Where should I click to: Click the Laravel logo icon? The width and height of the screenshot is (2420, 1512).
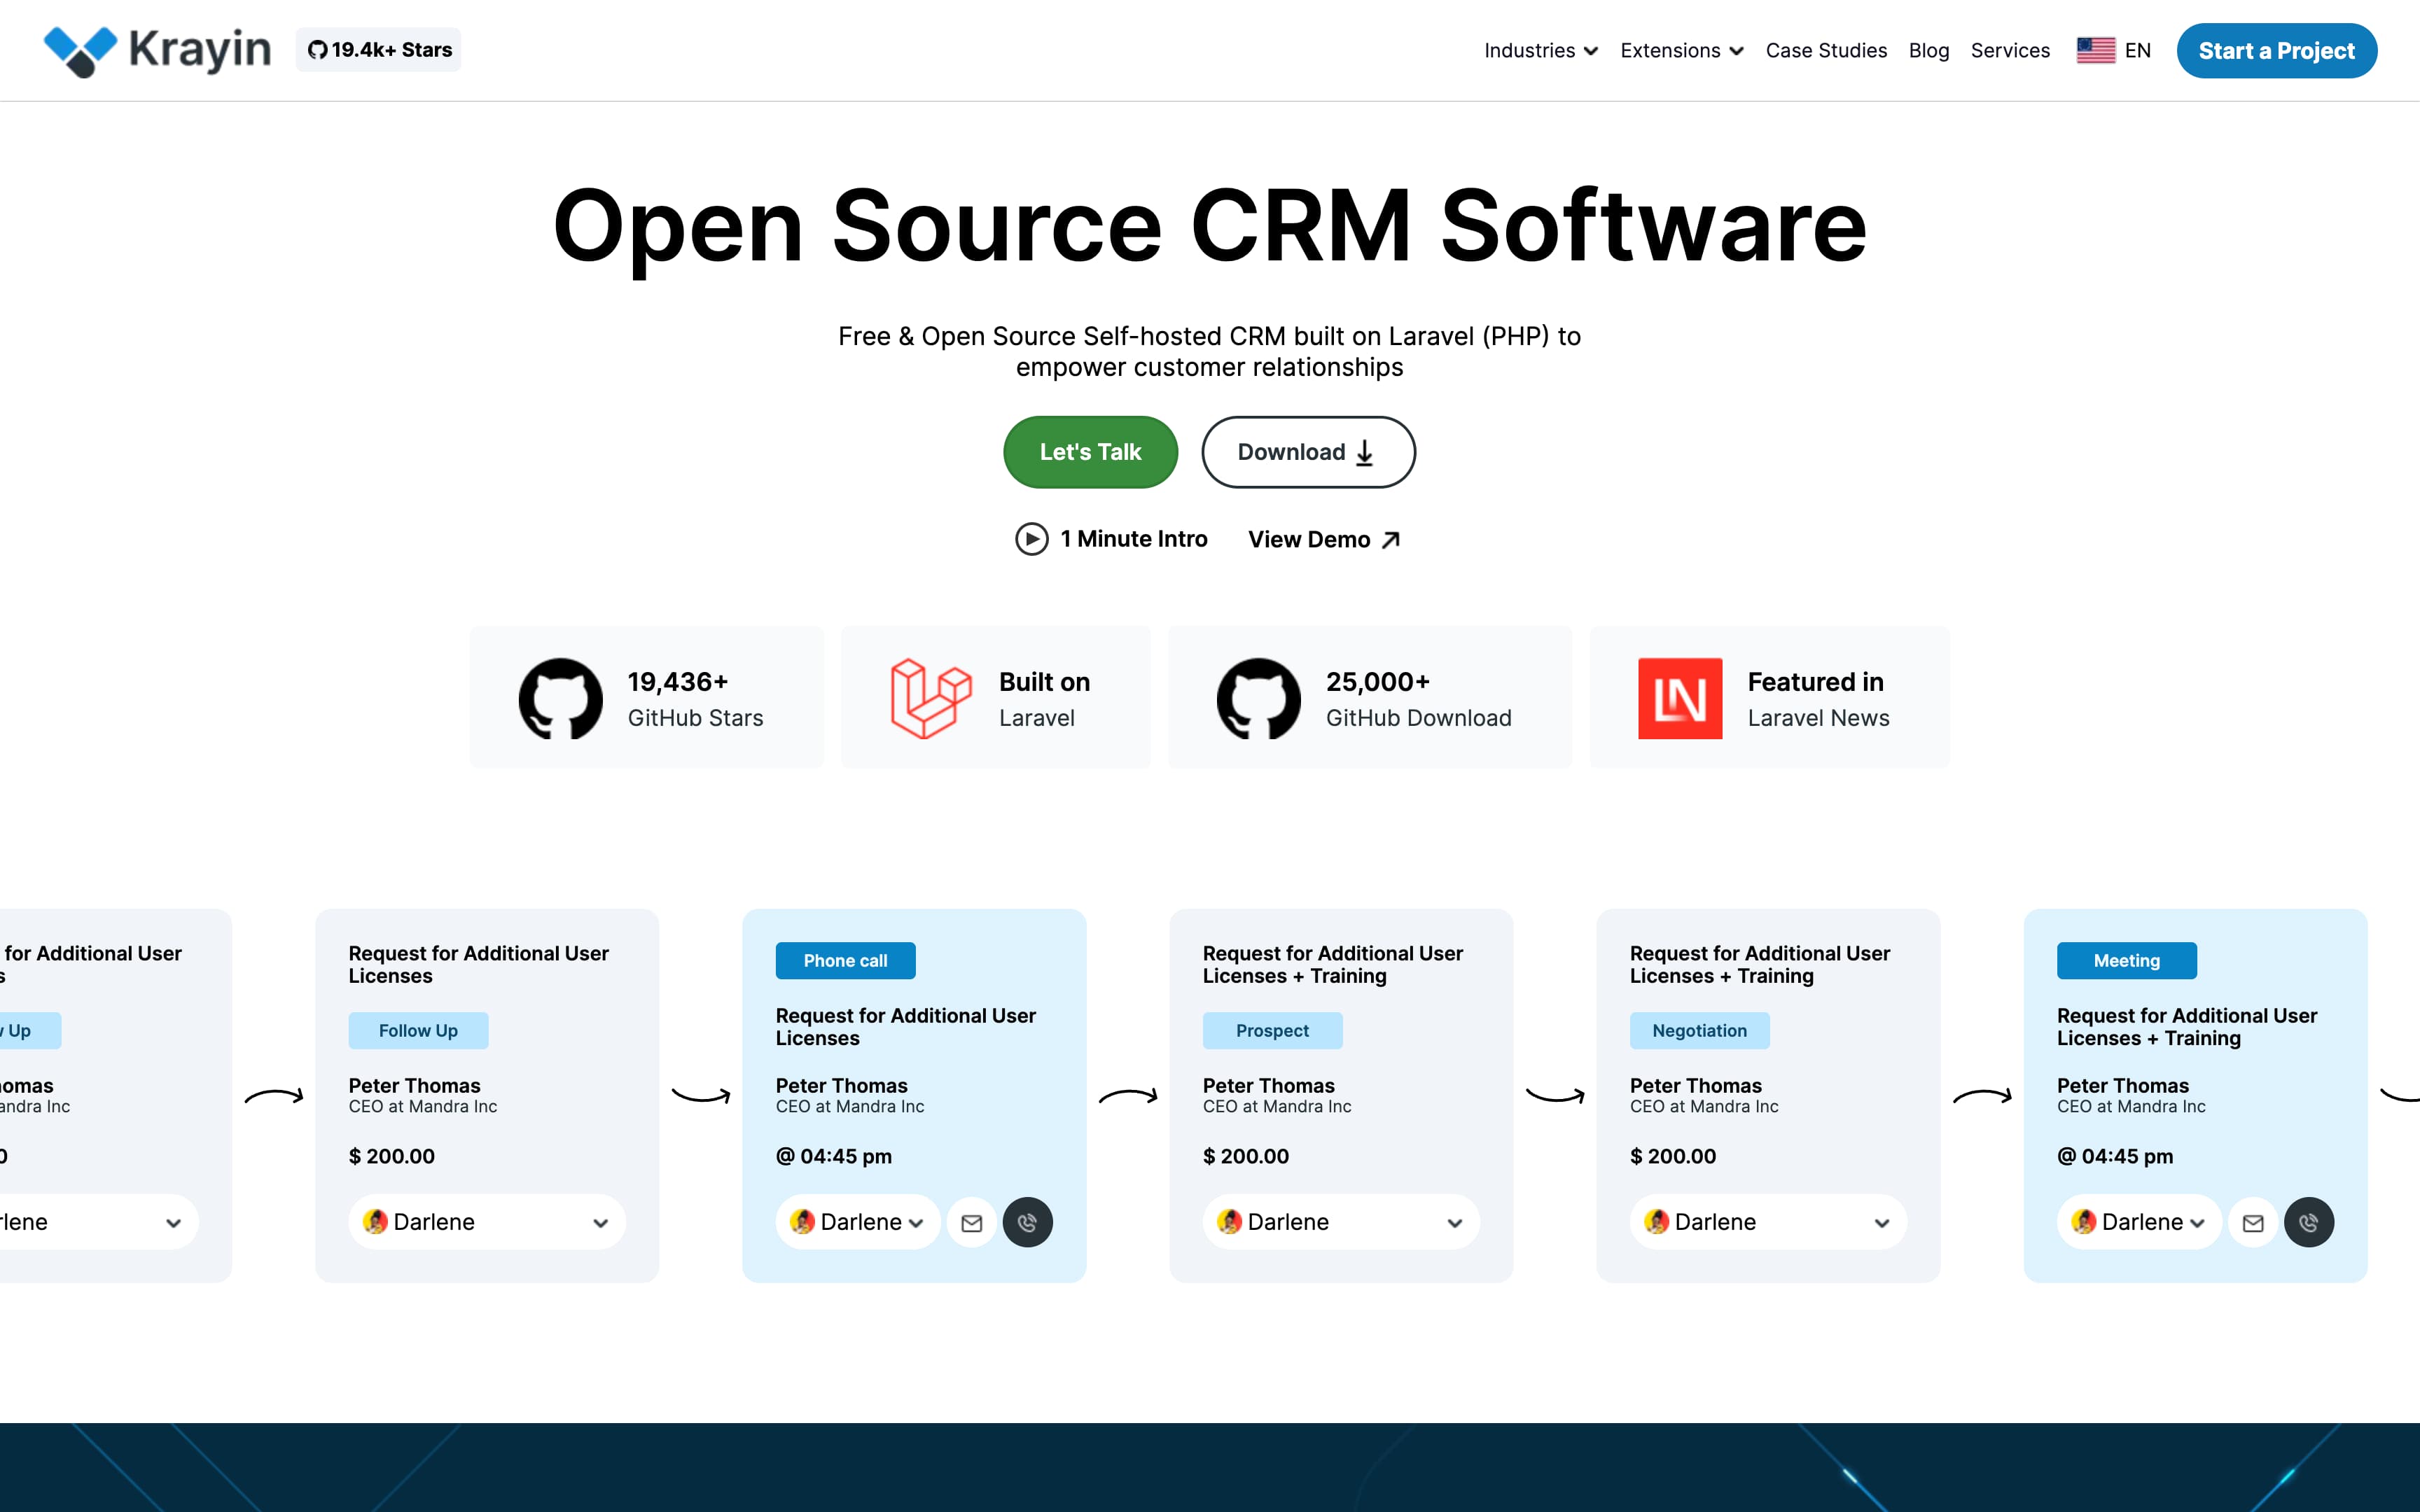[930, 698]
